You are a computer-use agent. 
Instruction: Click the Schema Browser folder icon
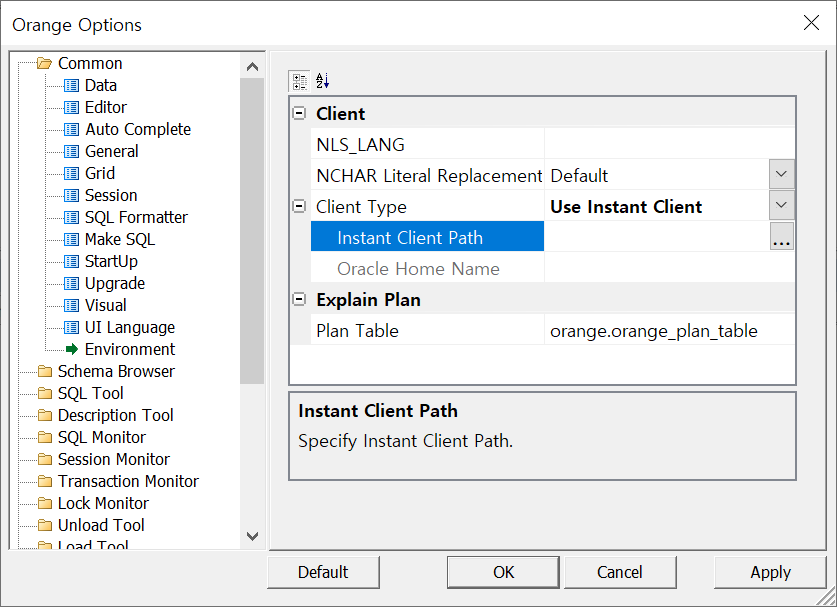[x=45, y=371]
